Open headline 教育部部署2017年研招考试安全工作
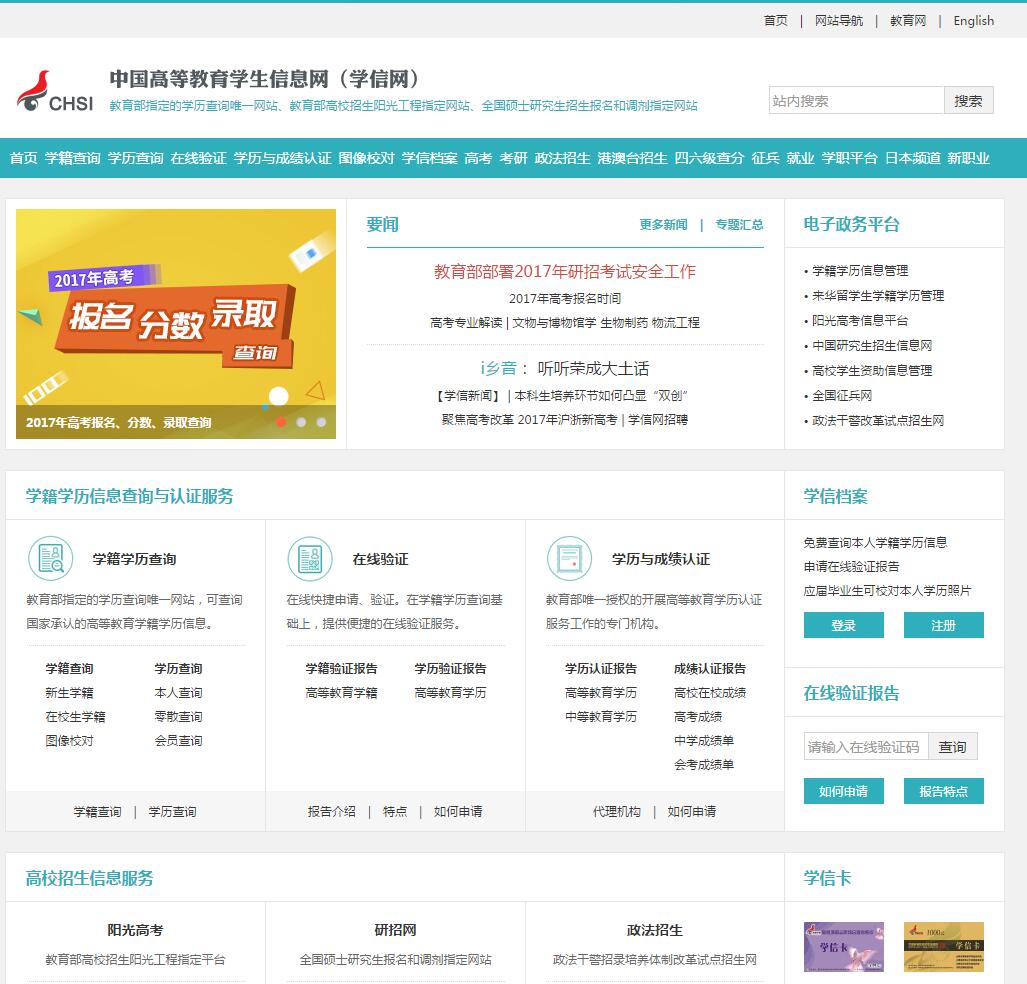The width and height of the screenshot is (1027, 984). (565, 271)
